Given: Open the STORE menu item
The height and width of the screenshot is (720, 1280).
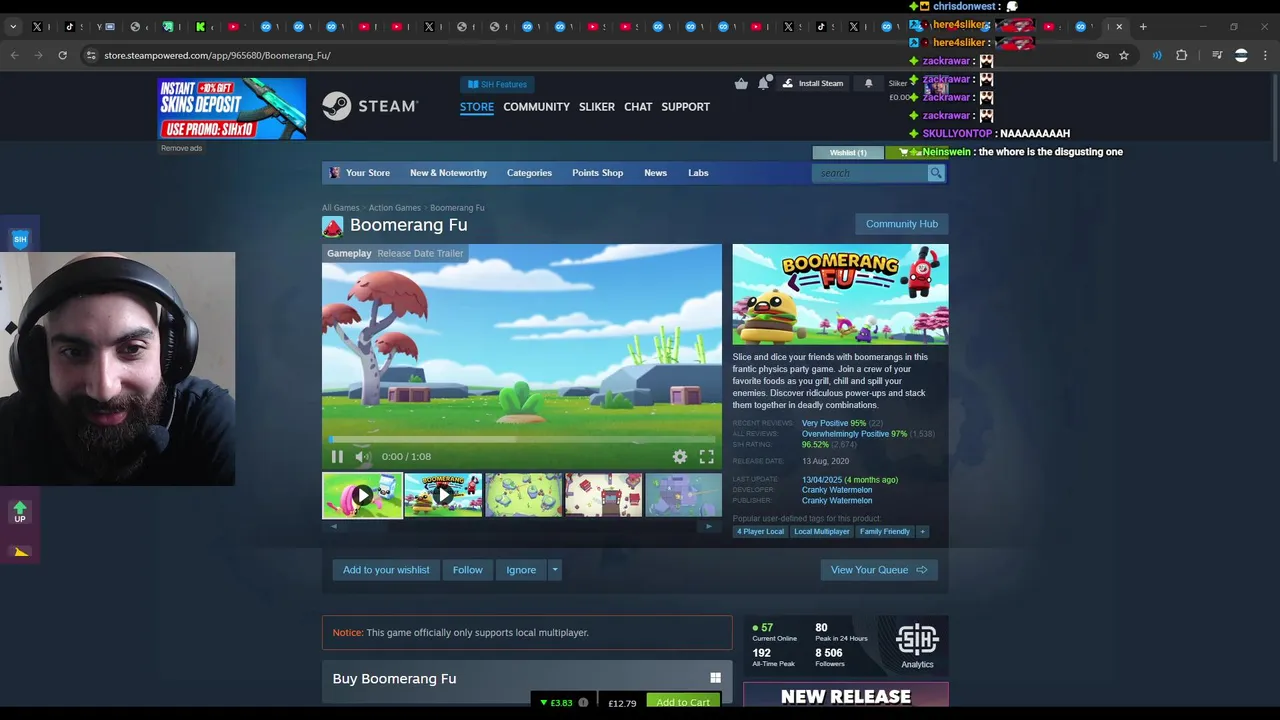Looking at the screenshot, I should [x=477, y=107].
